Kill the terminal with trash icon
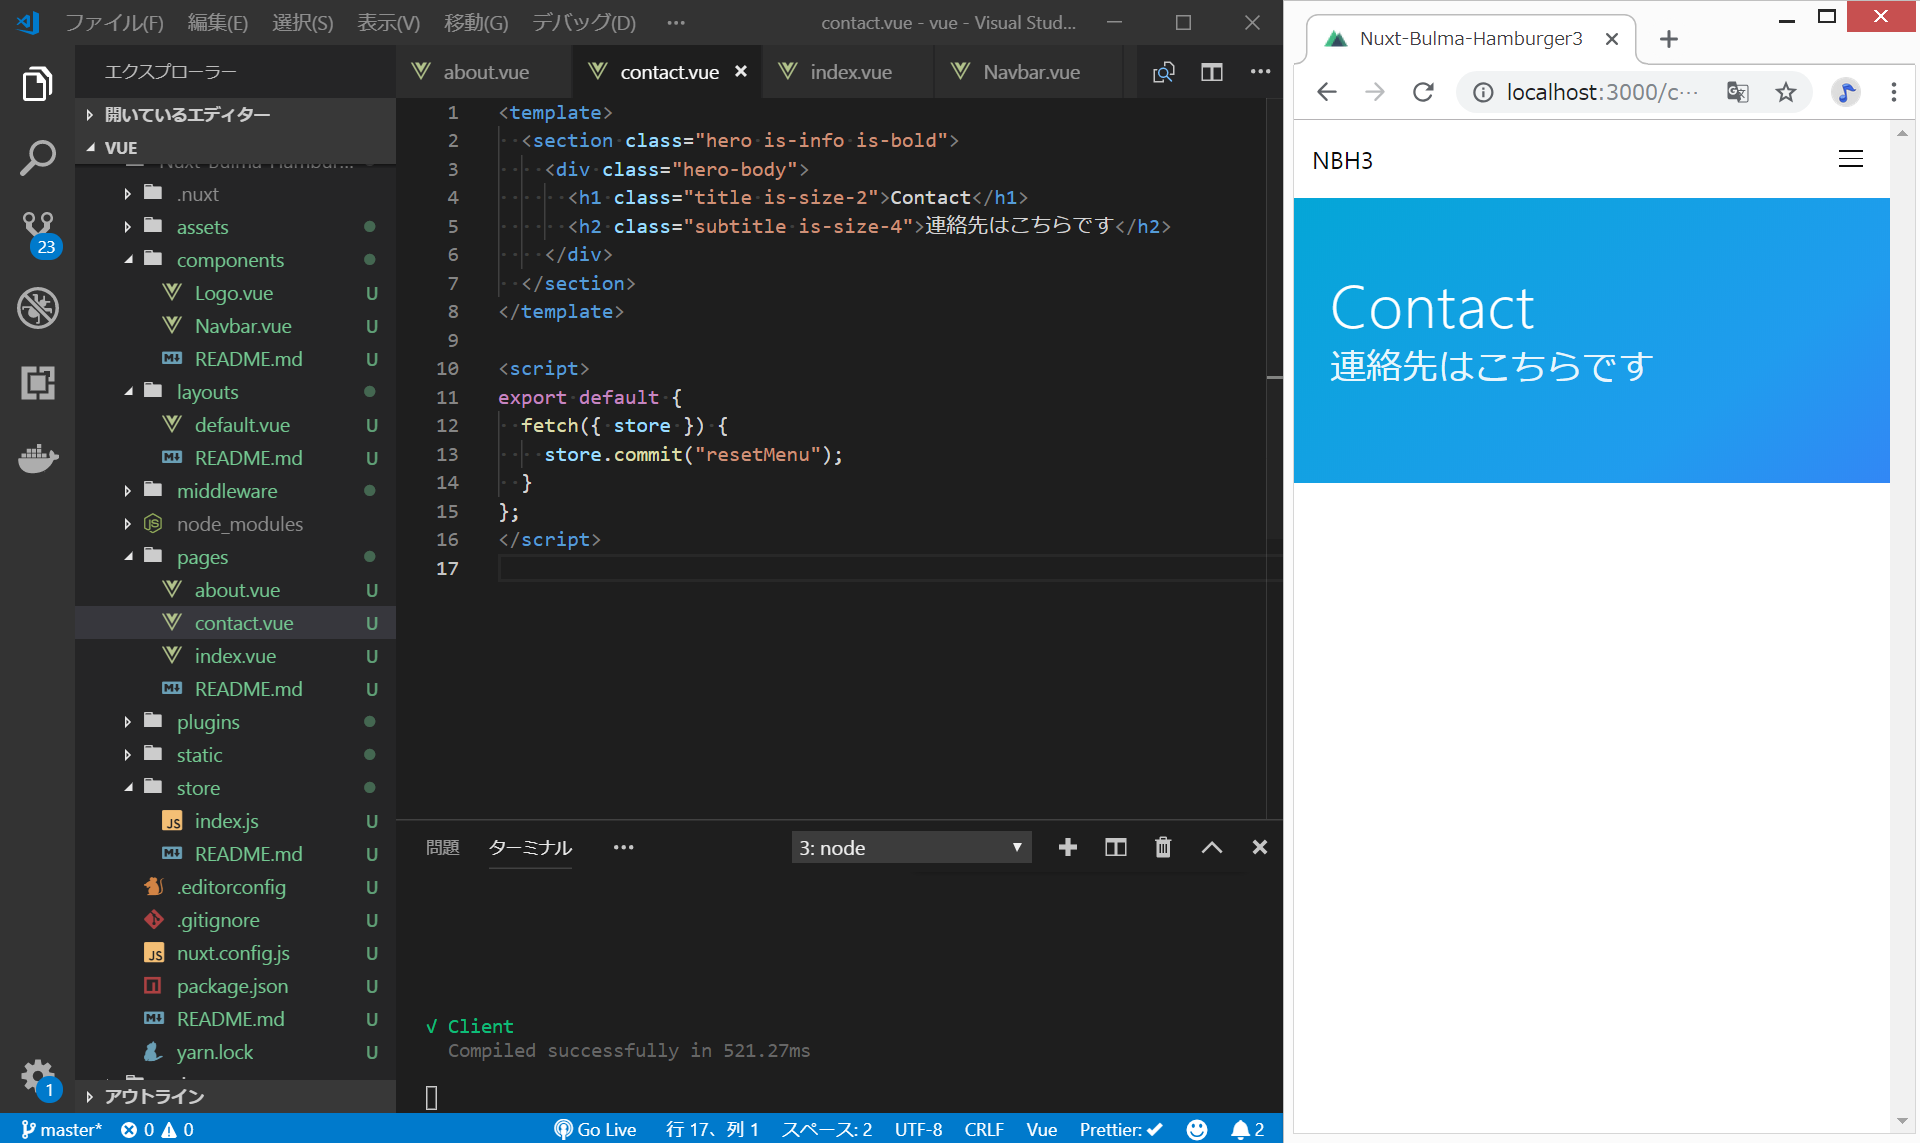The image size is (1920, 1143). coord(1163,847)
